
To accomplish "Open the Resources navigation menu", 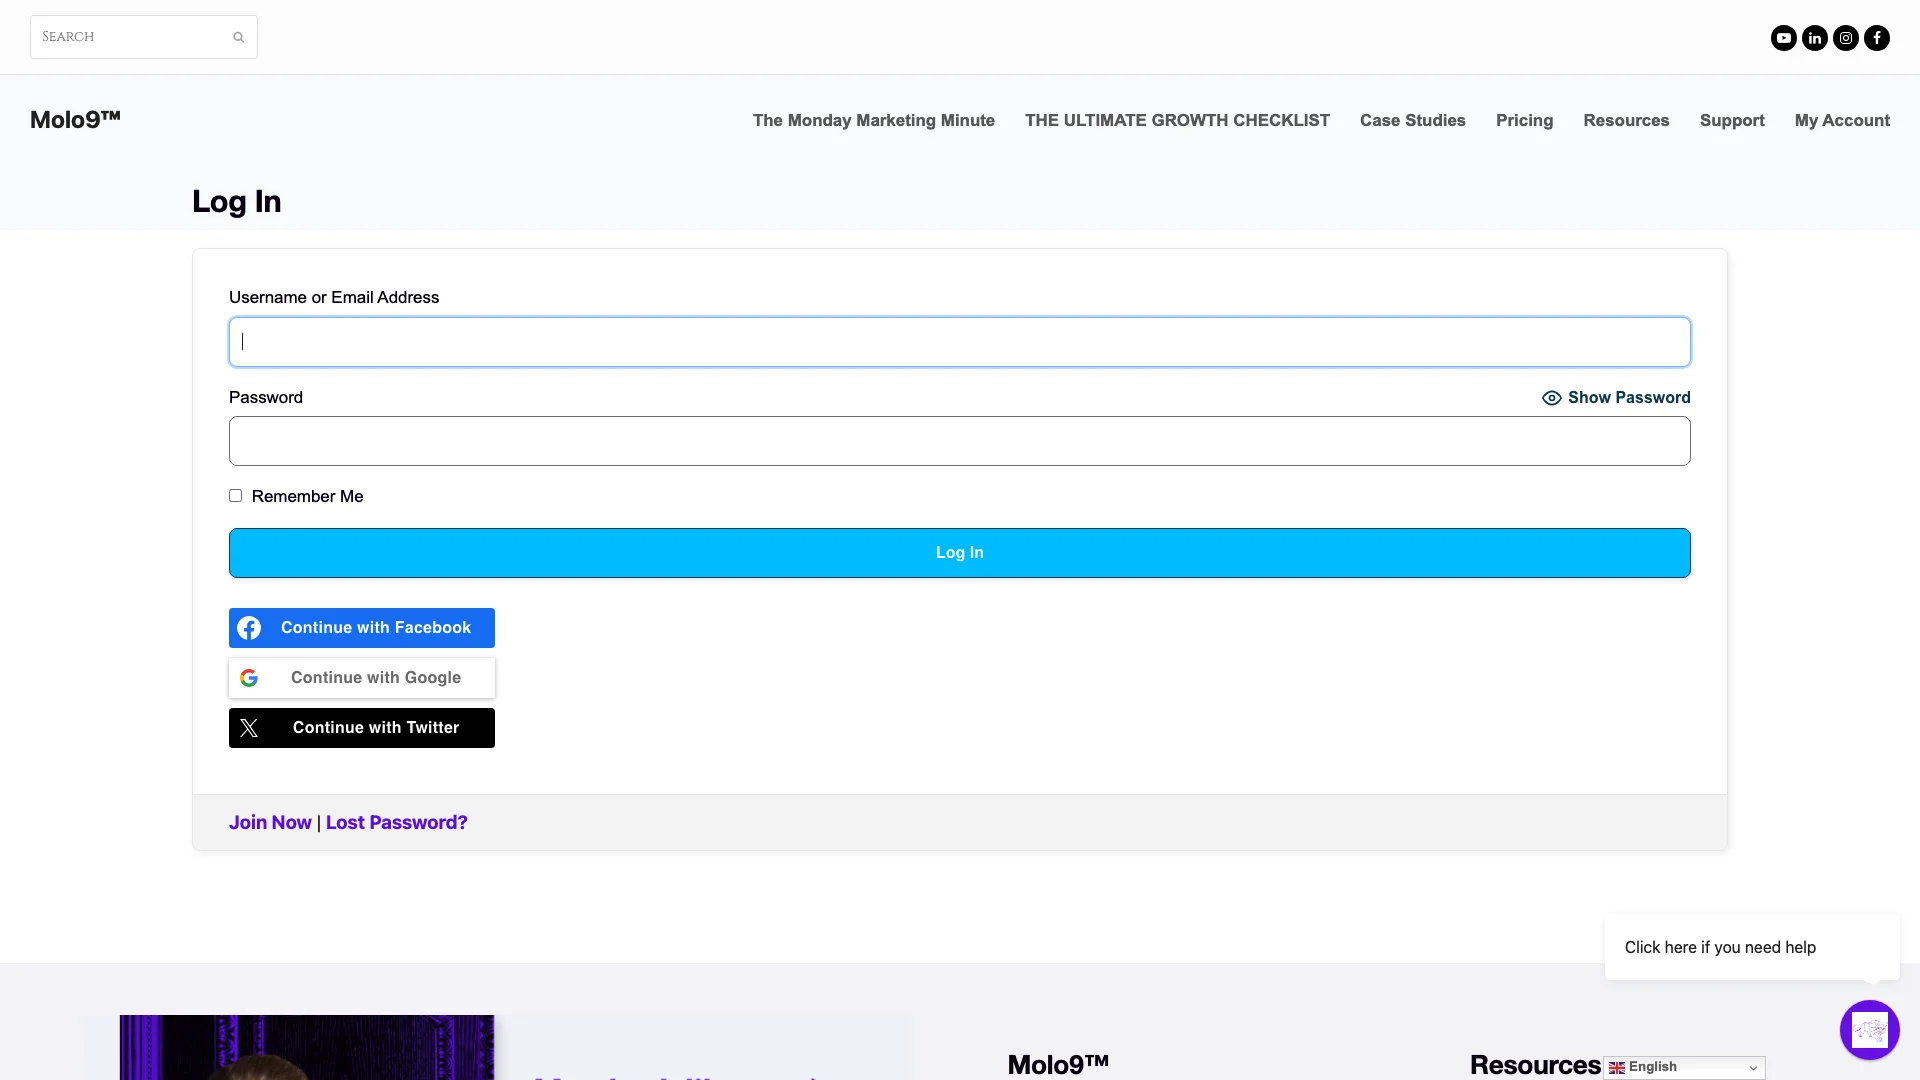I will coord(1626,120).
